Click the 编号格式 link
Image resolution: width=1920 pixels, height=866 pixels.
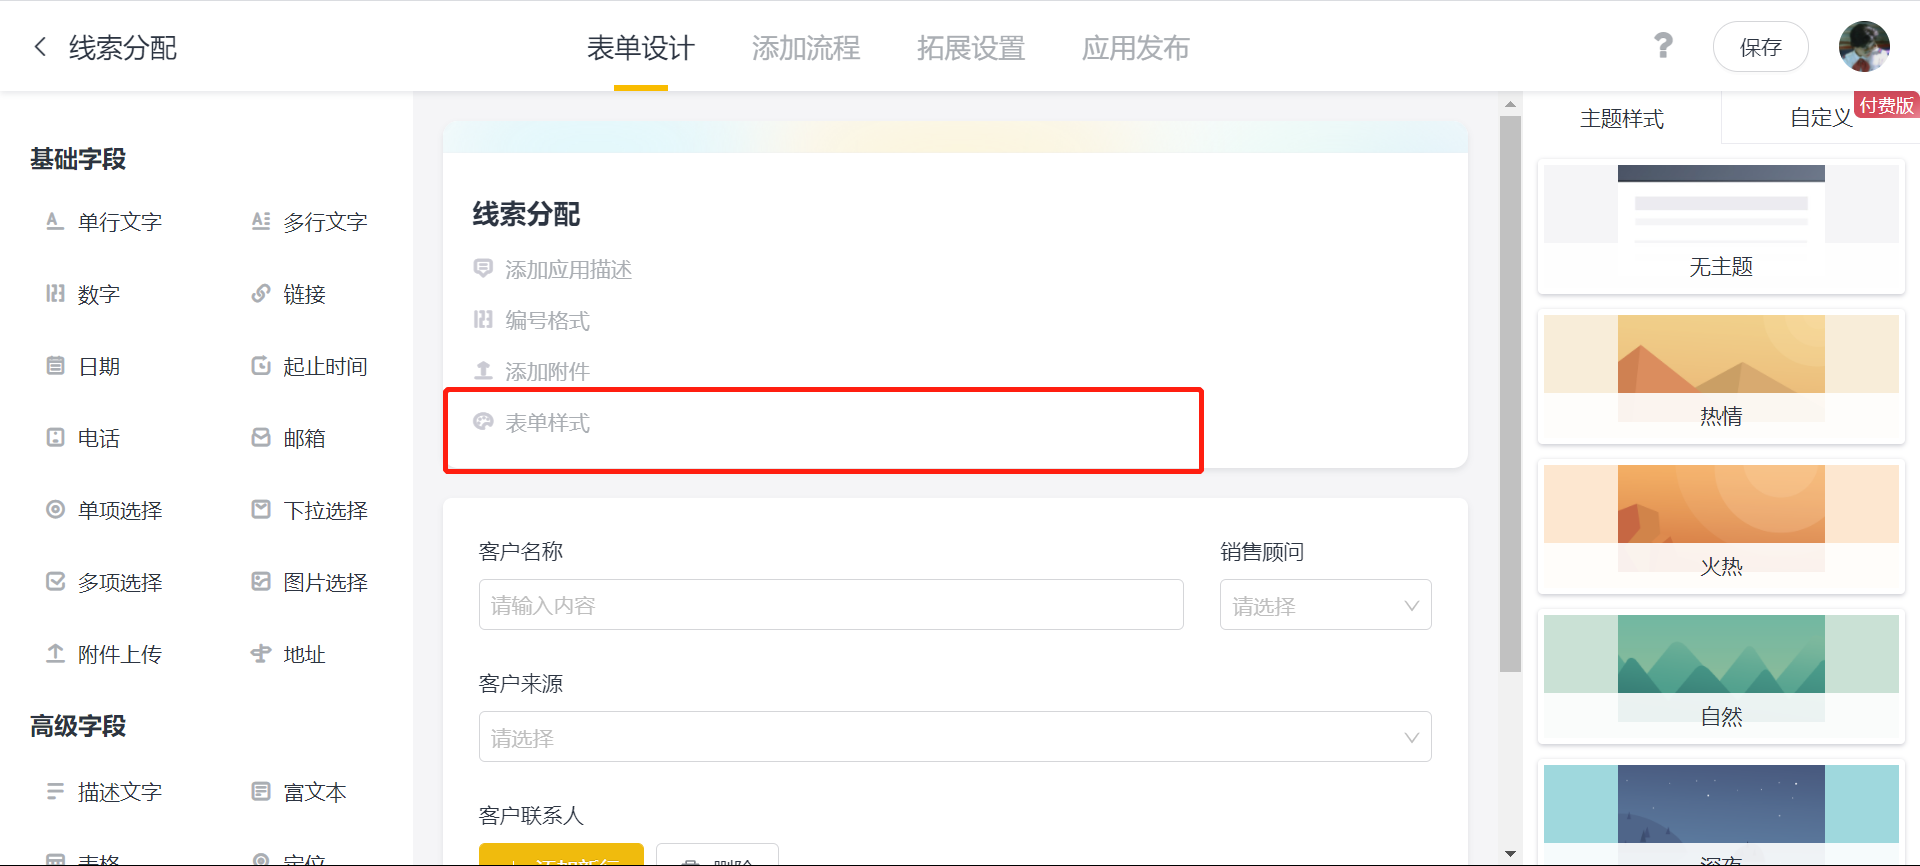(547, 321)
